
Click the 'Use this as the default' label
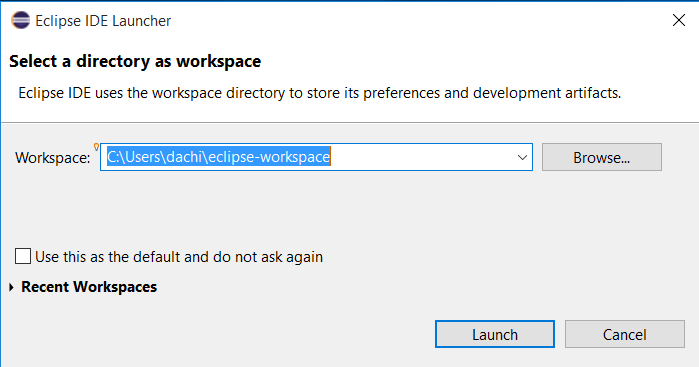pos(179,257)
